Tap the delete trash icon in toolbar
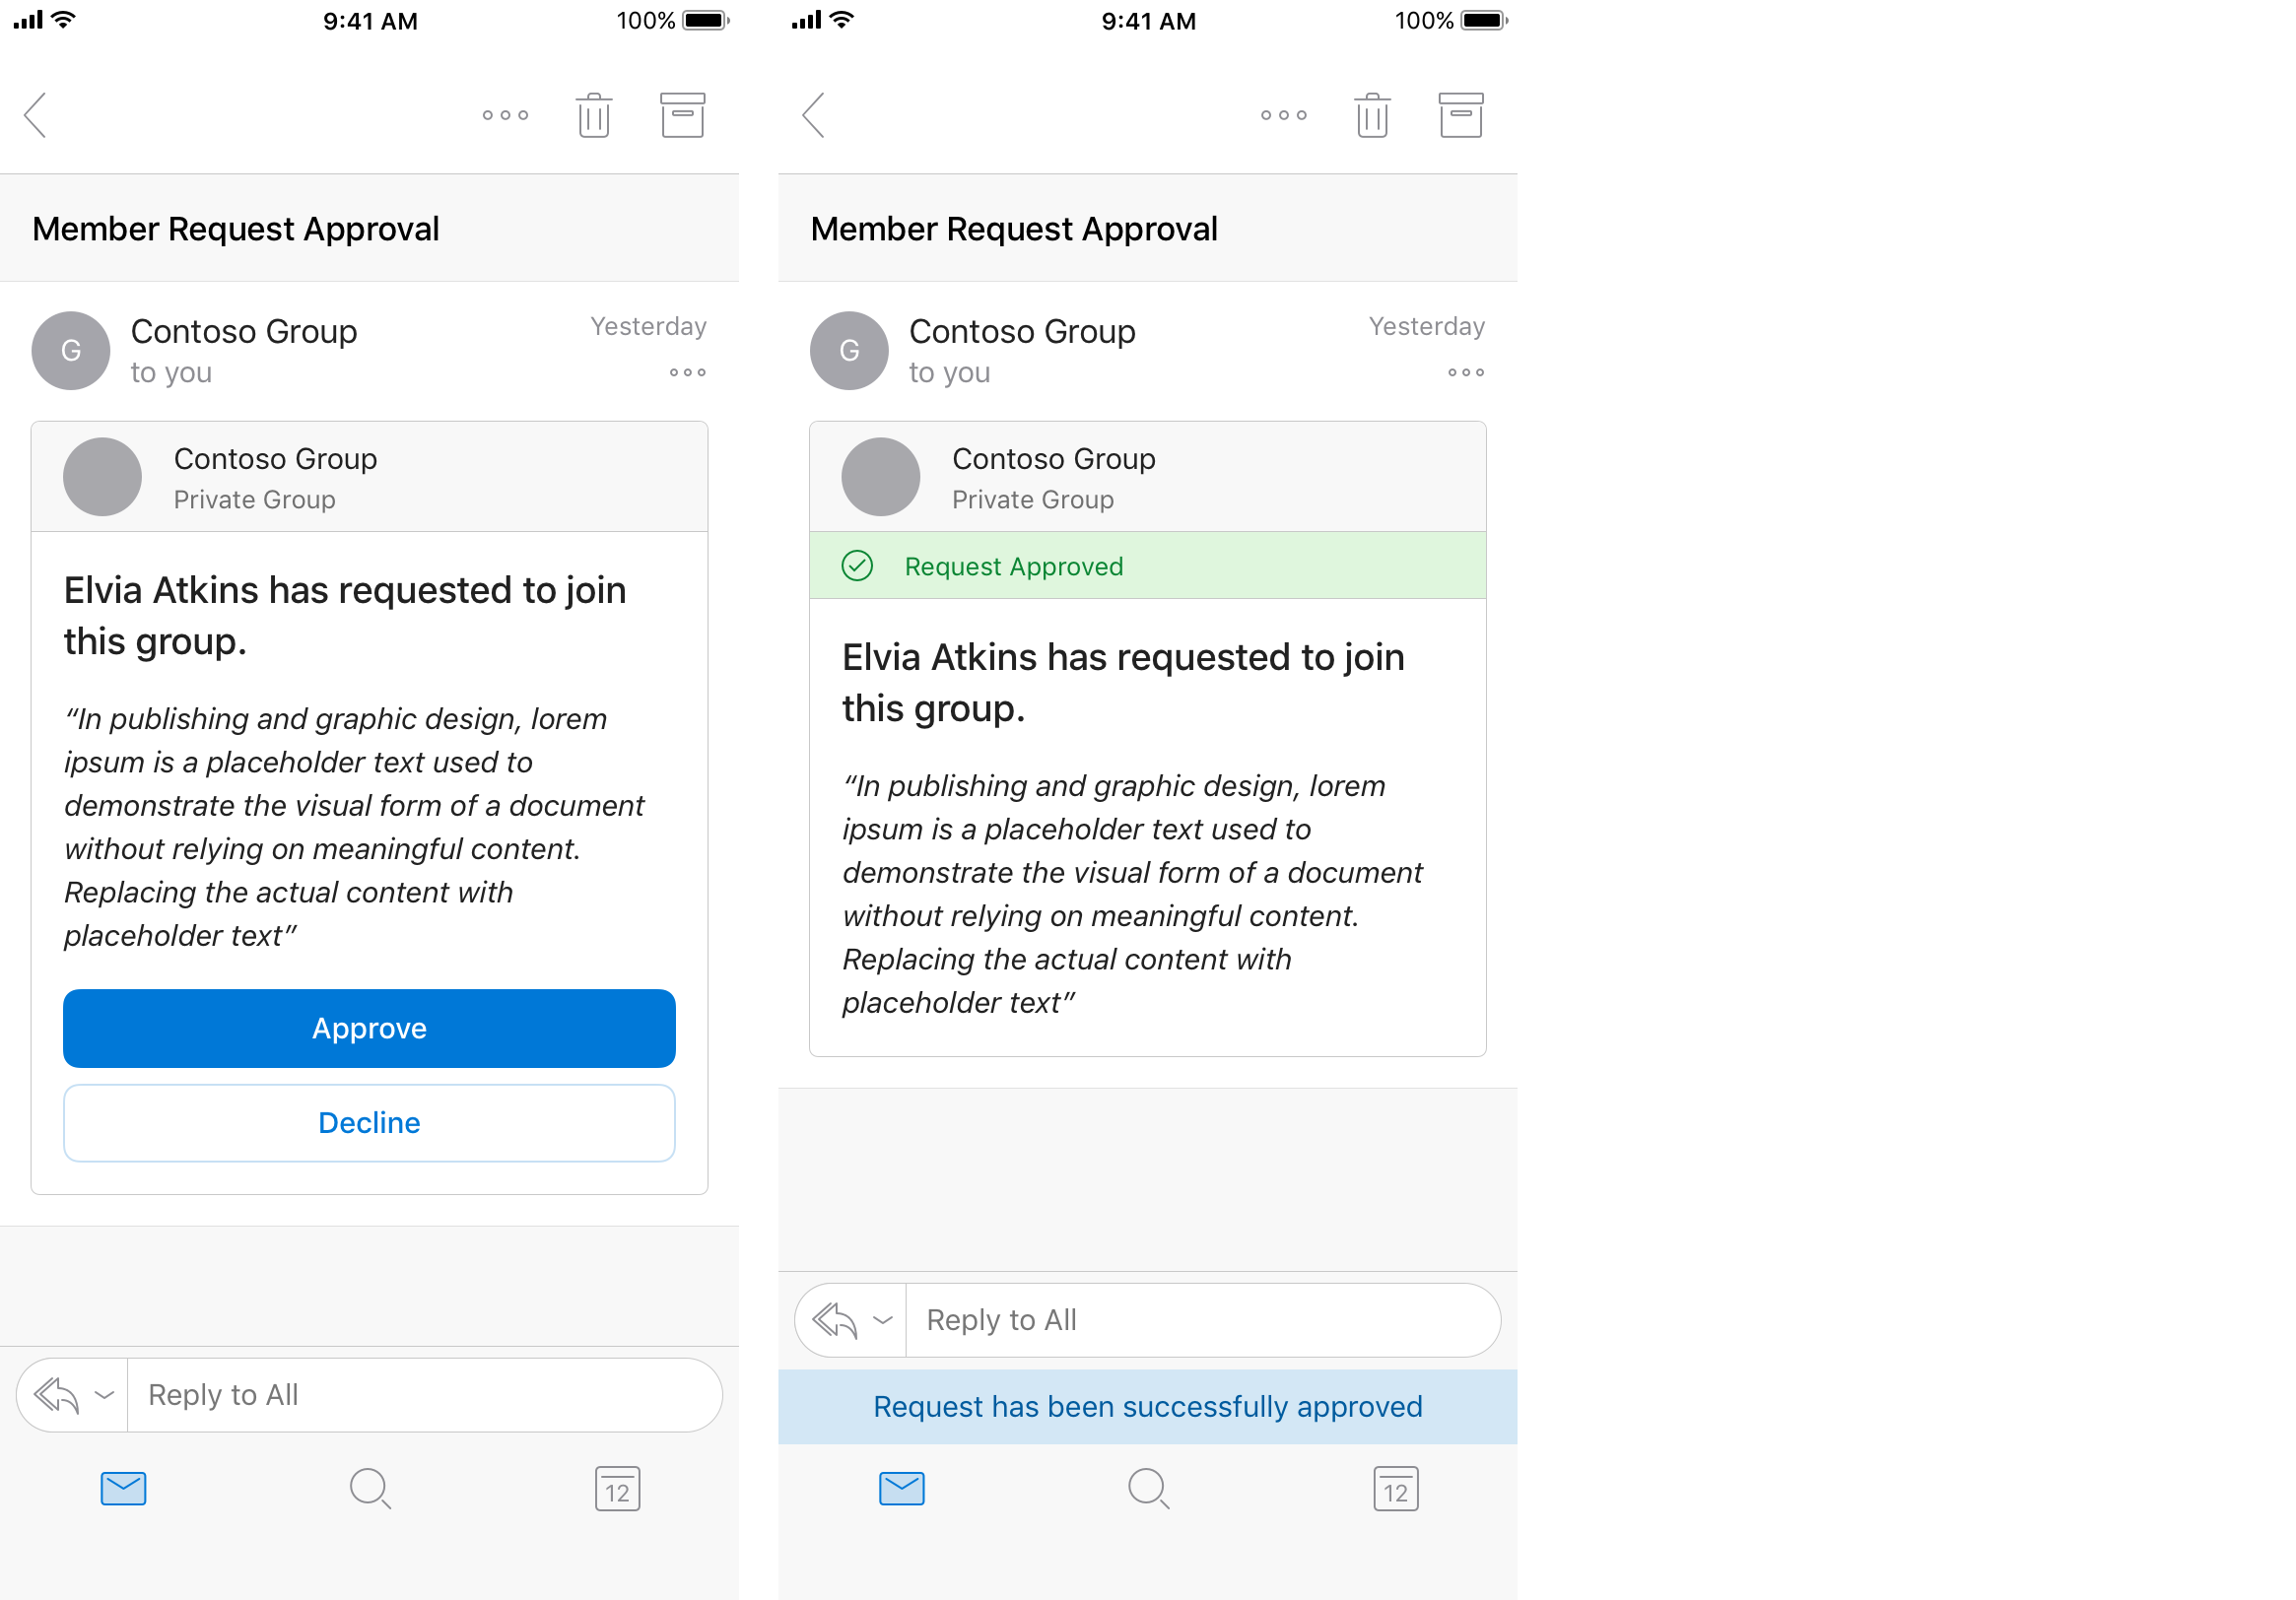The width and height of the screenshot is (2296, 1600). coord(597,113)
